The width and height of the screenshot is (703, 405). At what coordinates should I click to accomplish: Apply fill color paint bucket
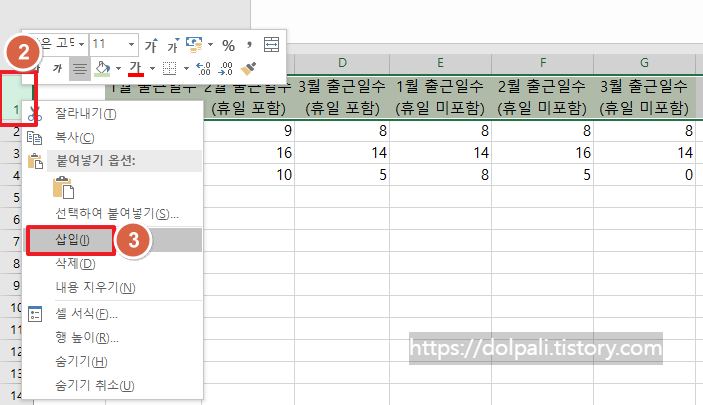(x=103, y=69)
